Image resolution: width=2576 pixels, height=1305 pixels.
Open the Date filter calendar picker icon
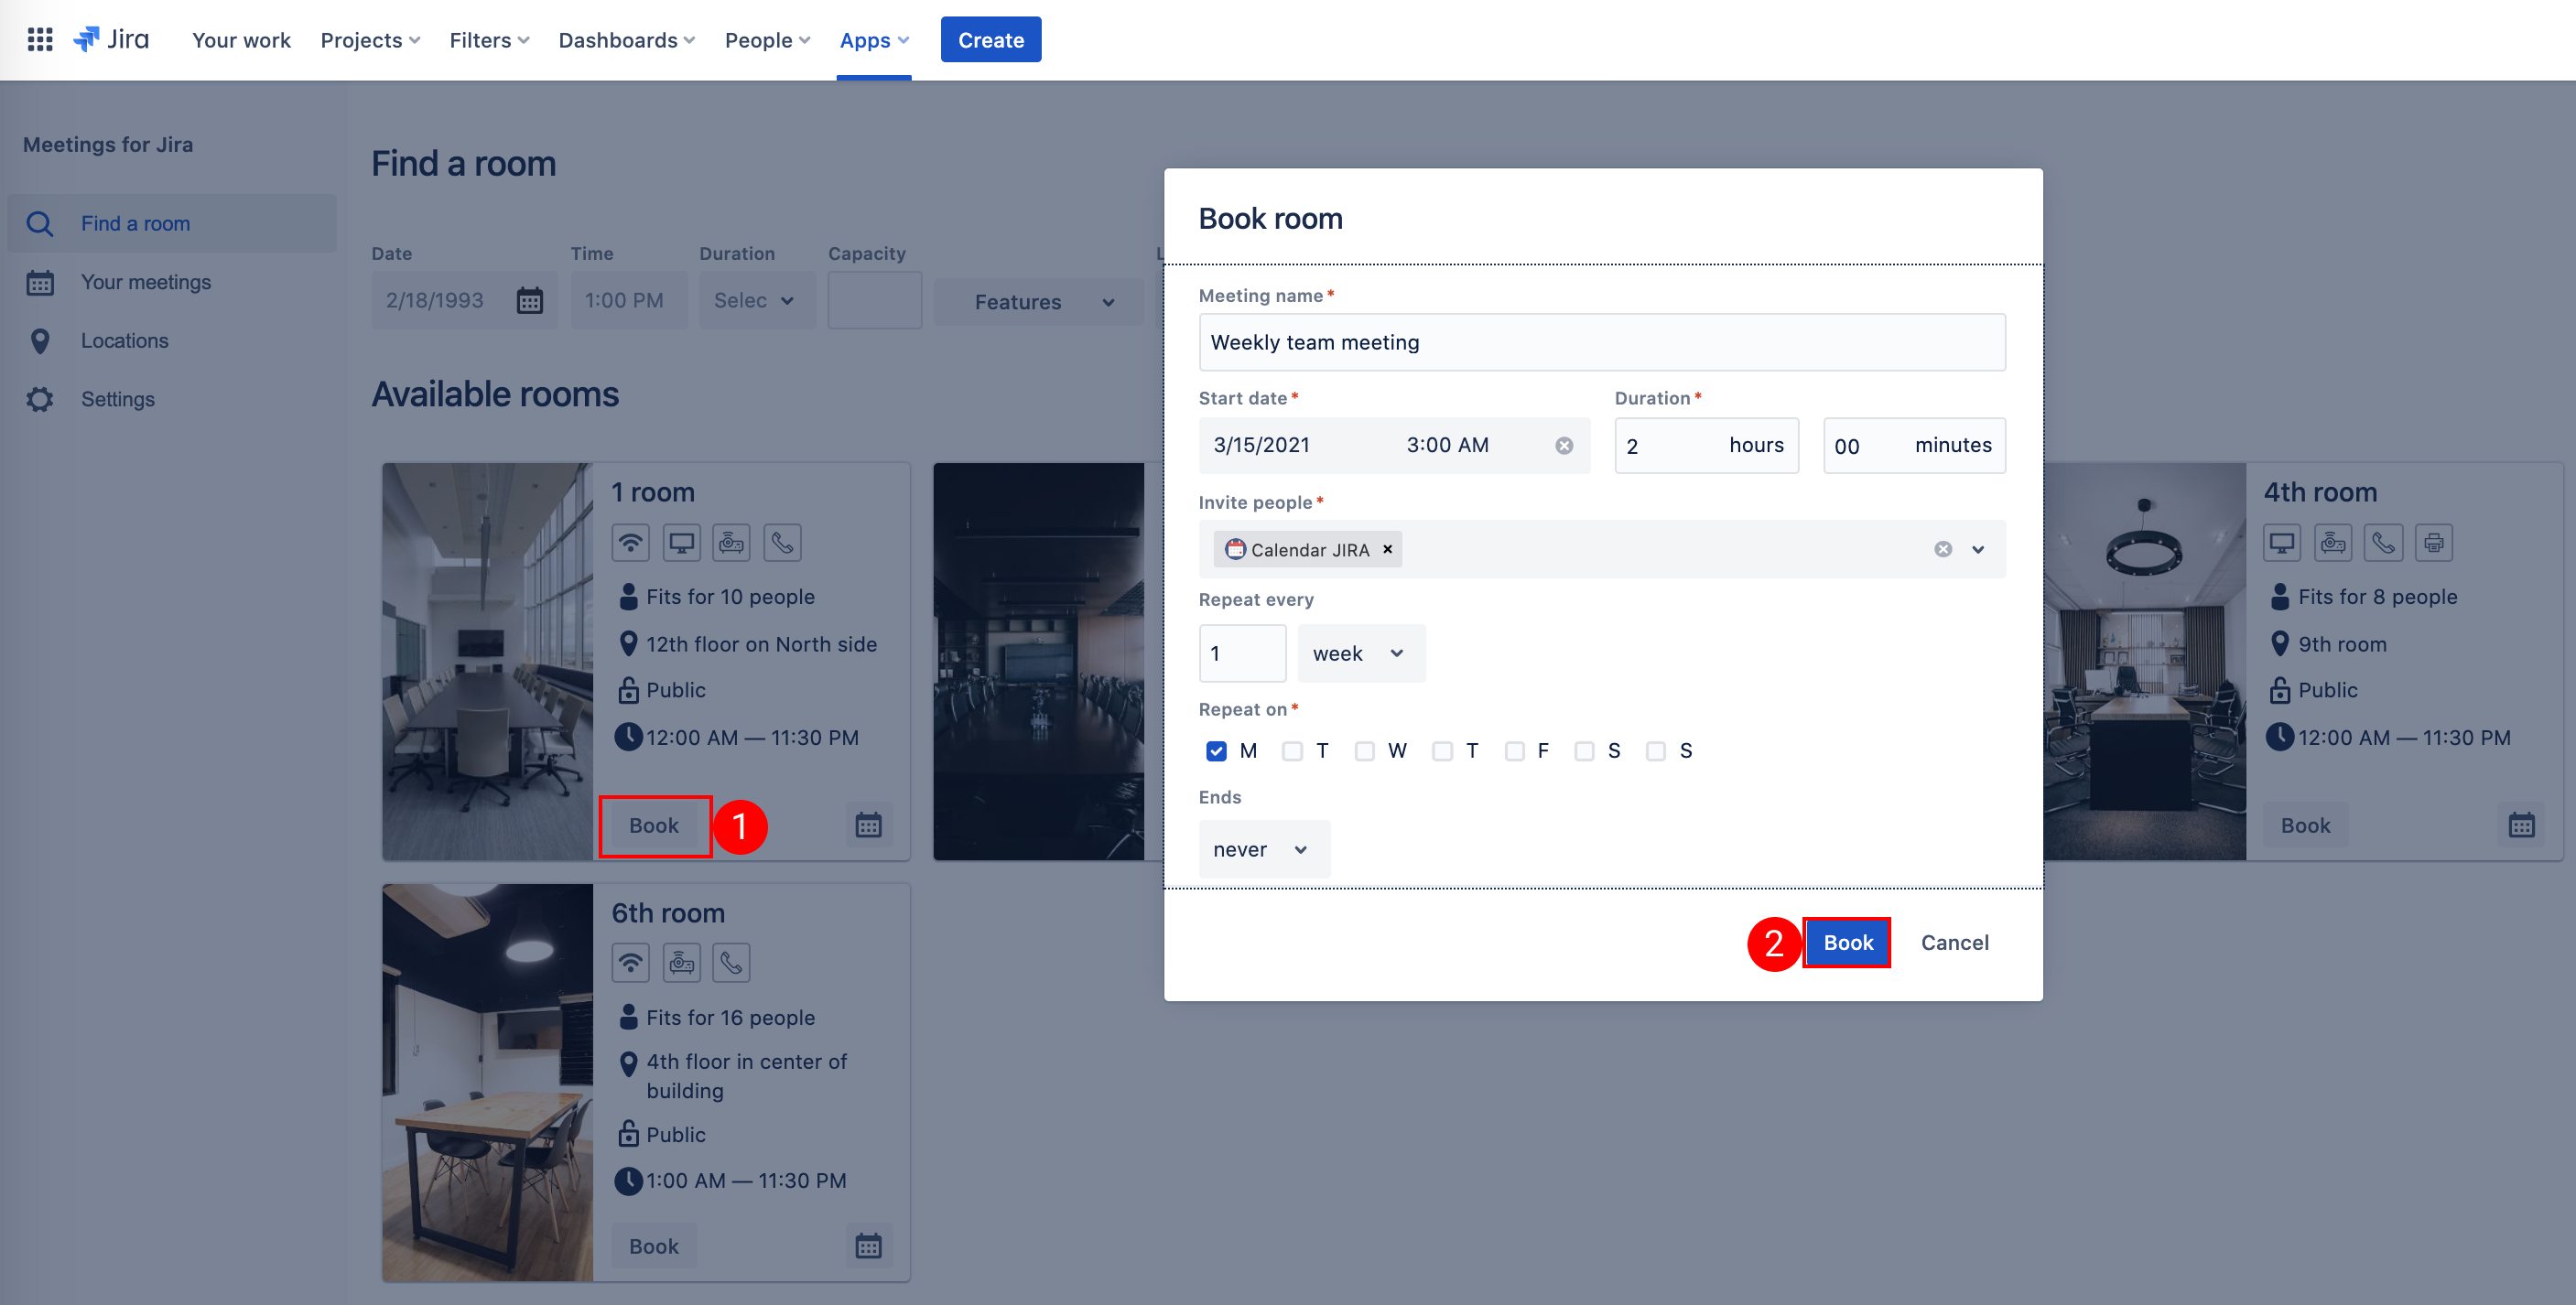(529, 300)
